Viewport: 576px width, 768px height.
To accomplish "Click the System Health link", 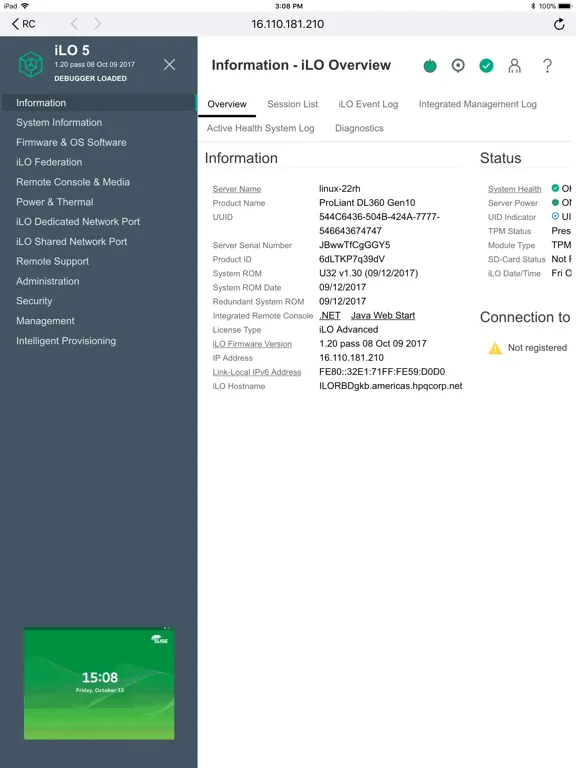I will pyautogui.click(x=514, y=189).
